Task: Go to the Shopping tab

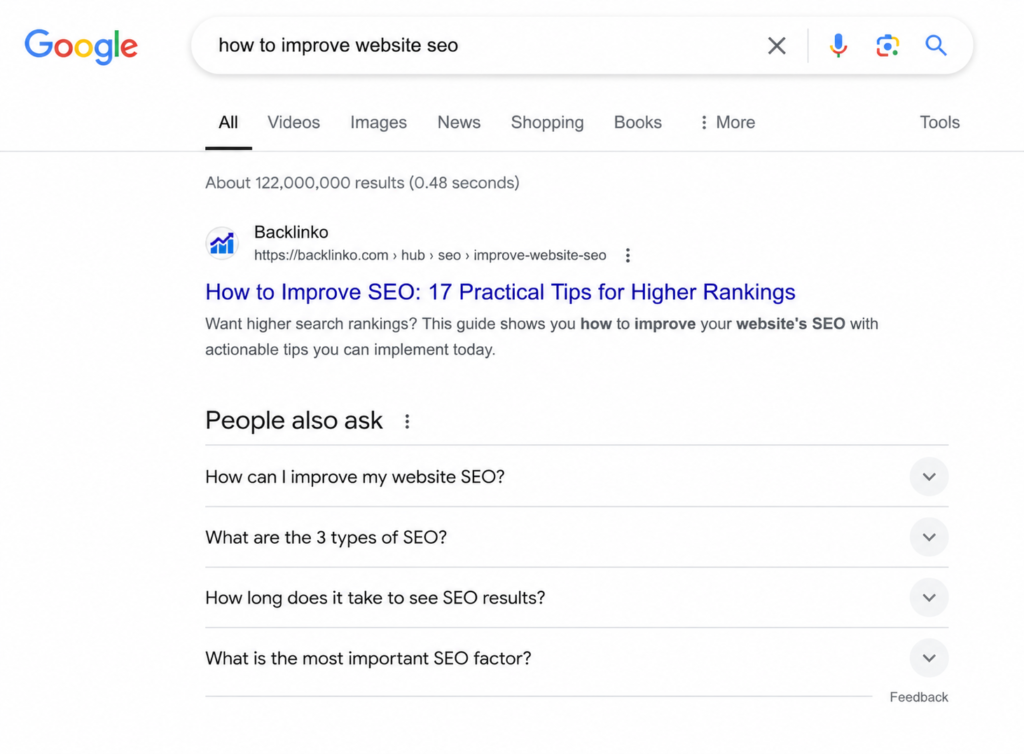Action: [547, 122]
